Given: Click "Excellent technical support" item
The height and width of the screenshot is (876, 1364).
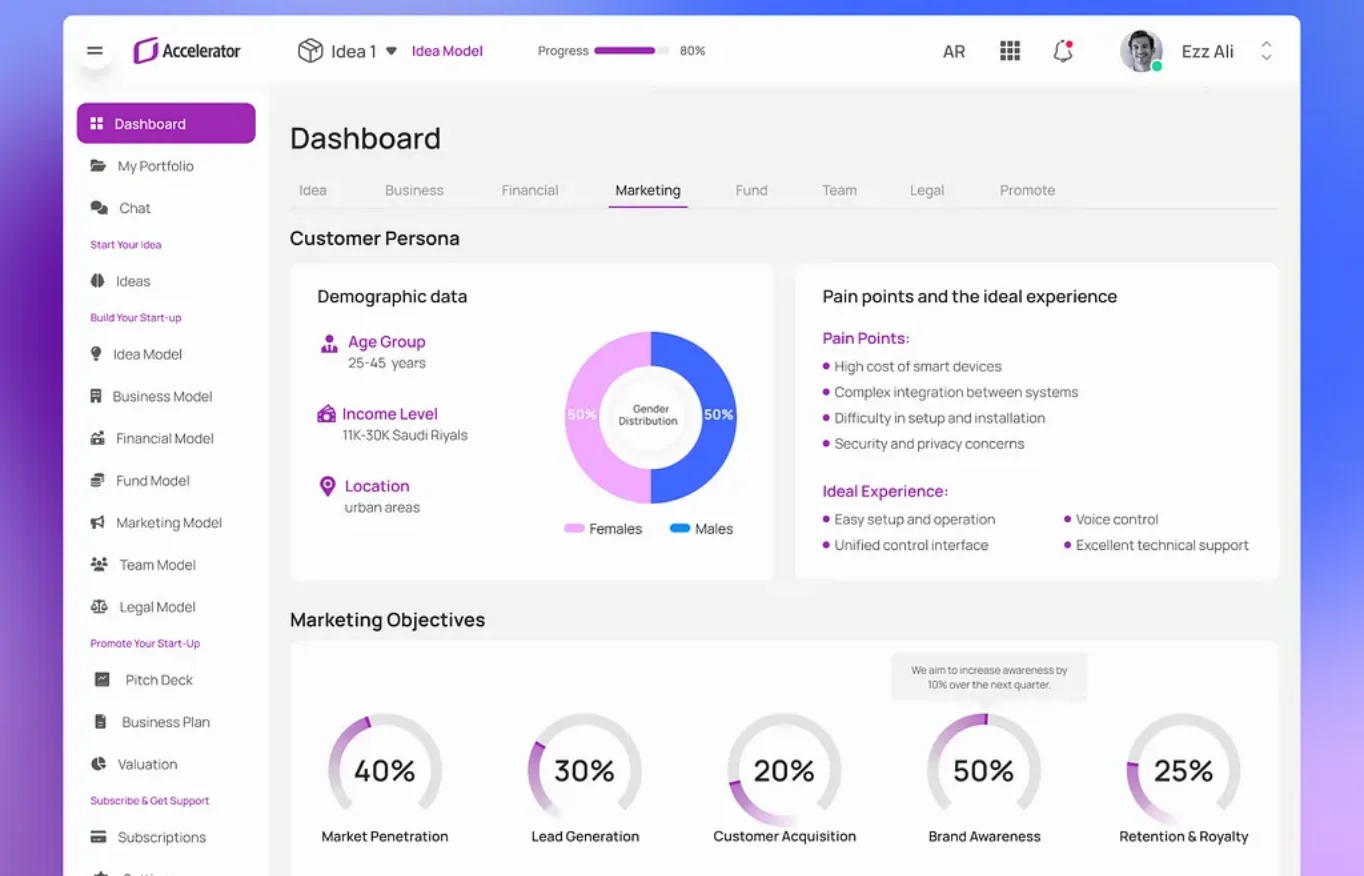Looking at the screenshot, I should 1162,545.
